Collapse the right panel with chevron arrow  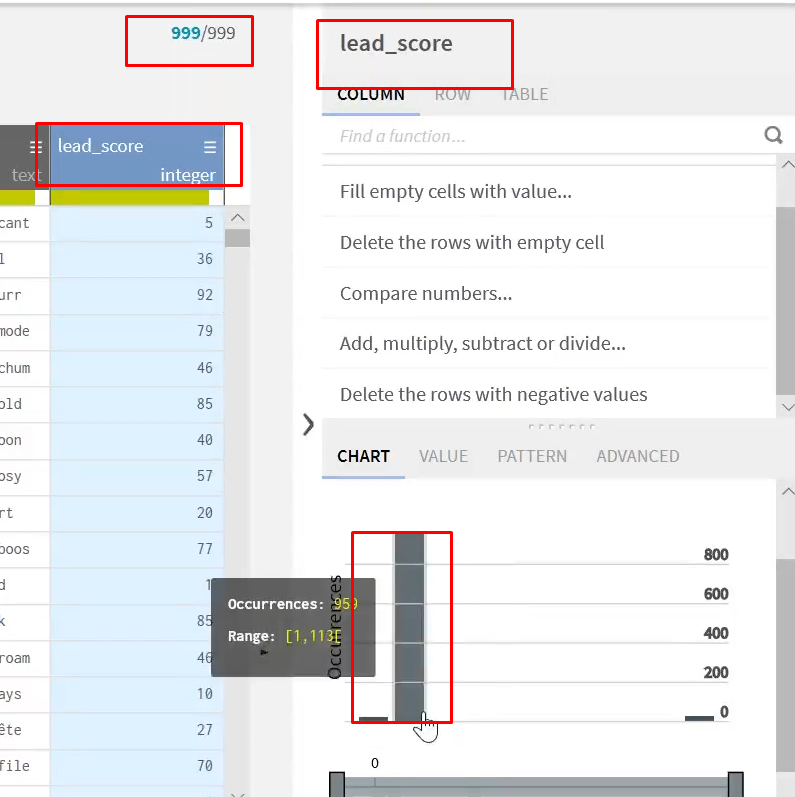point(308,424)
